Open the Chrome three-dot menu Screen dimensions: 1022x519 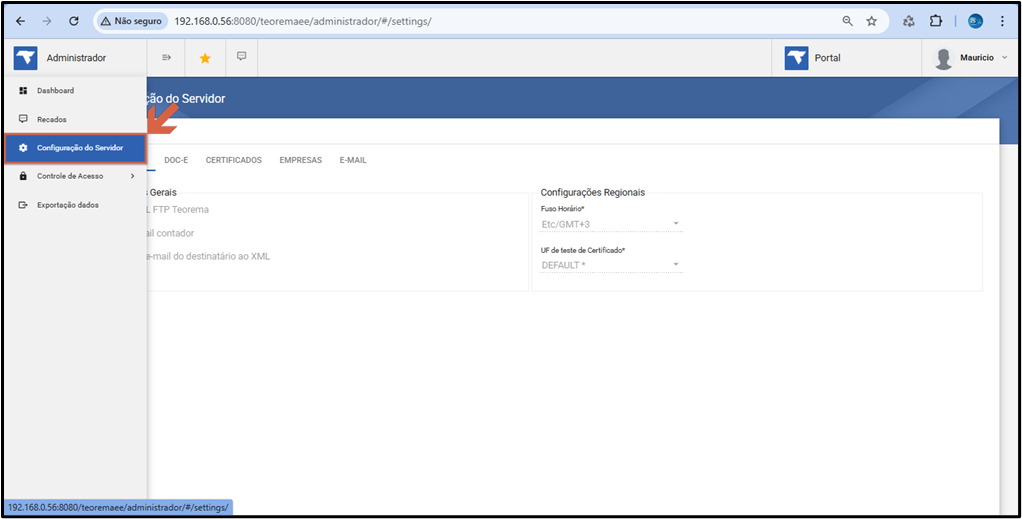click(x=1002, y=21)
